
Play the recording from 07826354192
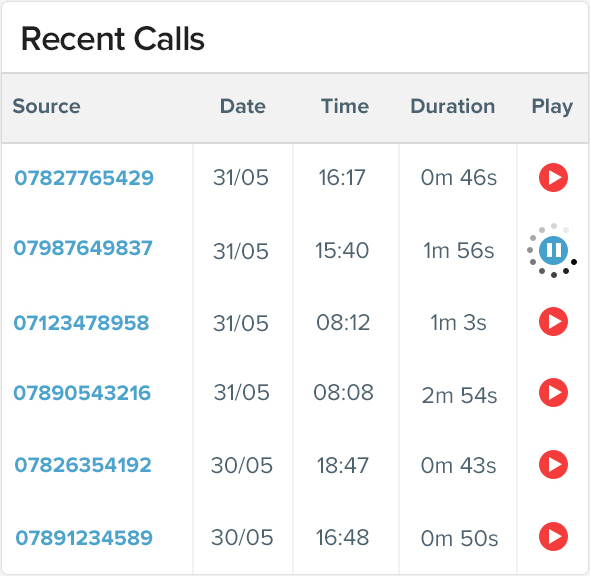(x=553, y=465)
